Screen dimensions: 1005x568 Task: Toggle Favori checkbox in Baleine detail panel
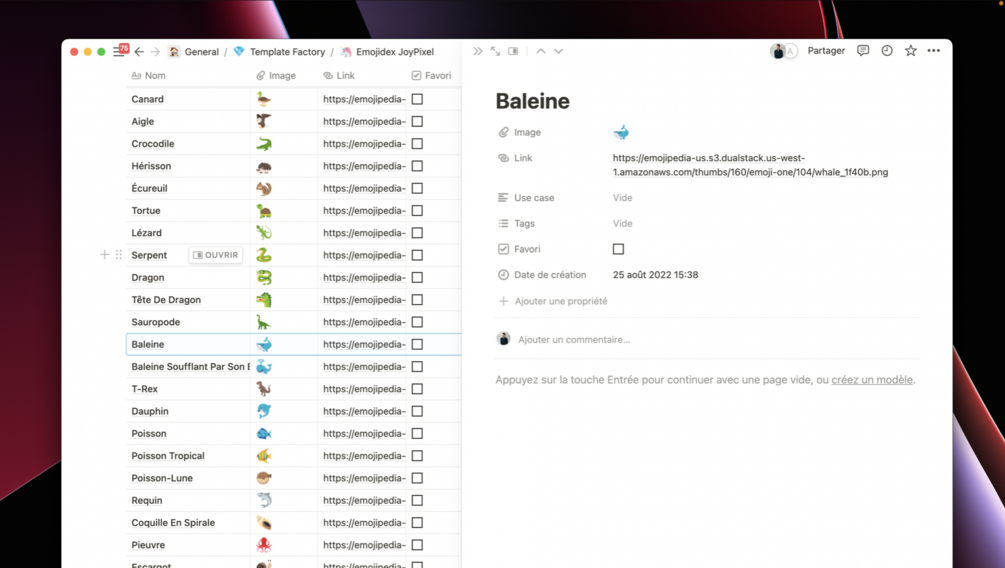pyautogui.click(x=619, y=249)
